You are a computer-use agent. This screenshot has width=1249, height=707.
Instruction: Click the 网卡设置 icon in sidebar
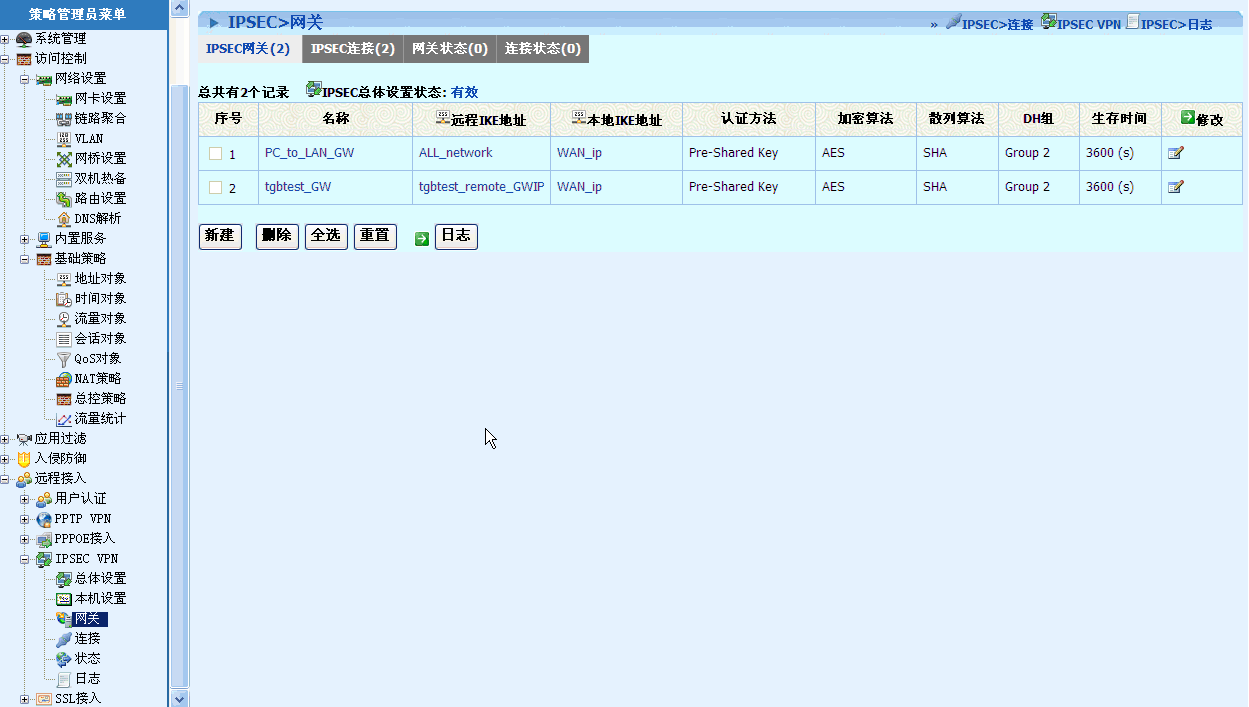tap(64, 99)
